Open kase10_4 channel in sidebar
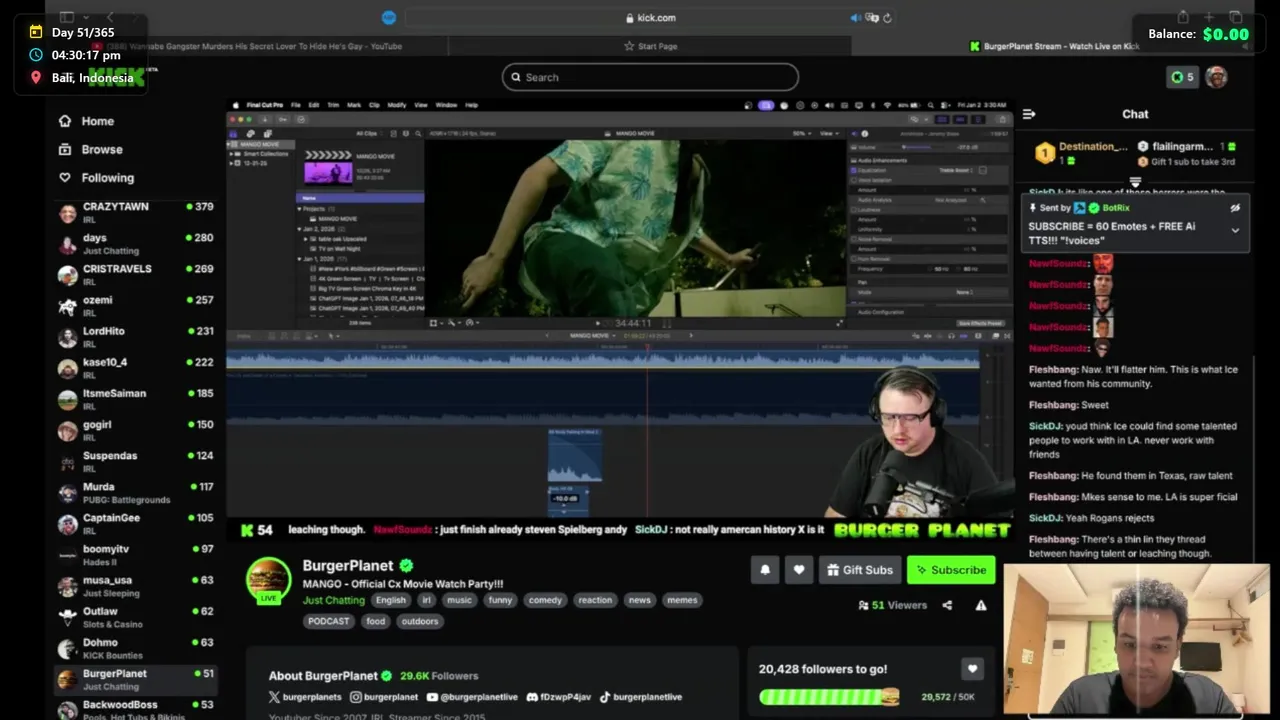 (x=136, y=368)
